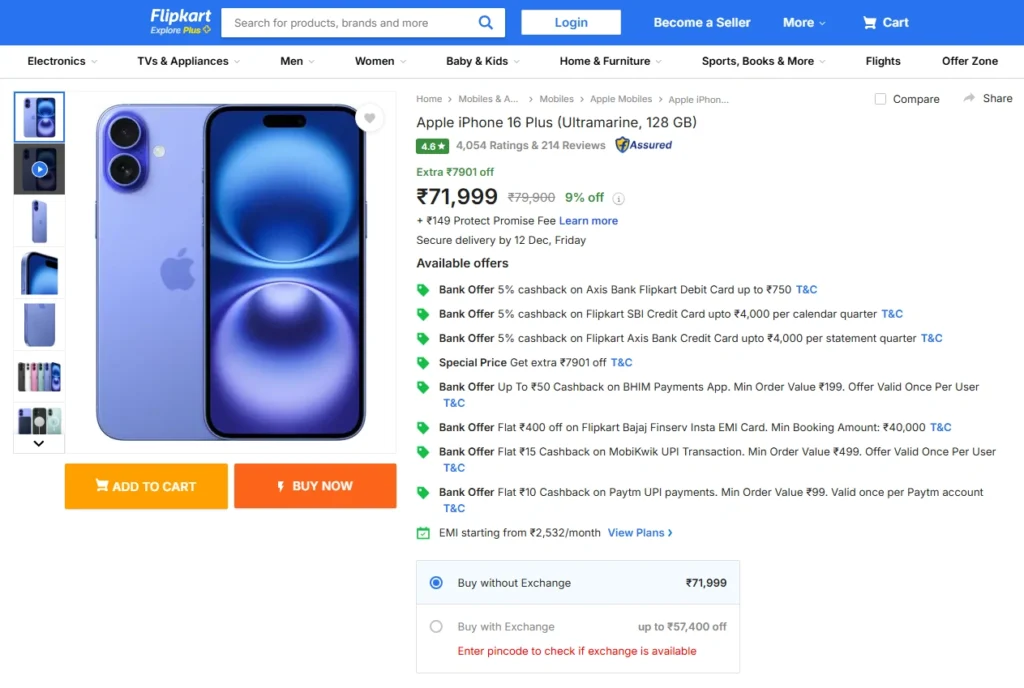The width and height of the screenshot is (1024, 688).
Task: Select Buy with Exchange option
Action: (x=436, y=627)
